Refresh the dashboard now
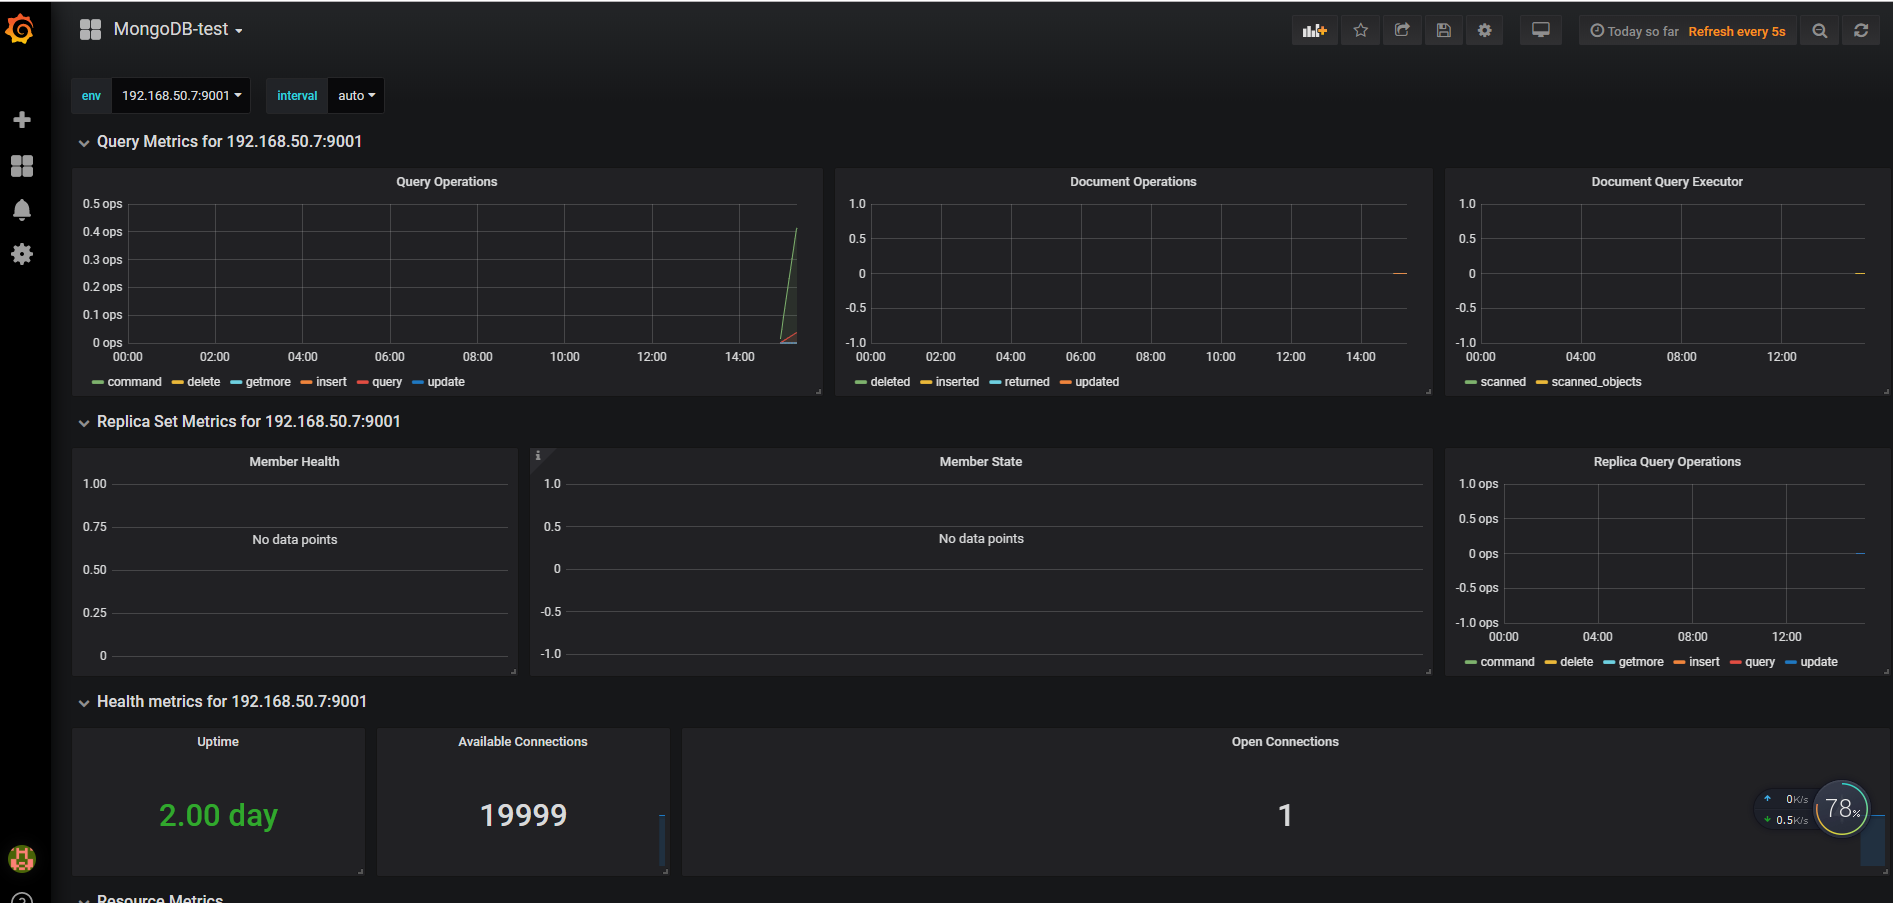 pyautogui.click(x=1861, y=31)
